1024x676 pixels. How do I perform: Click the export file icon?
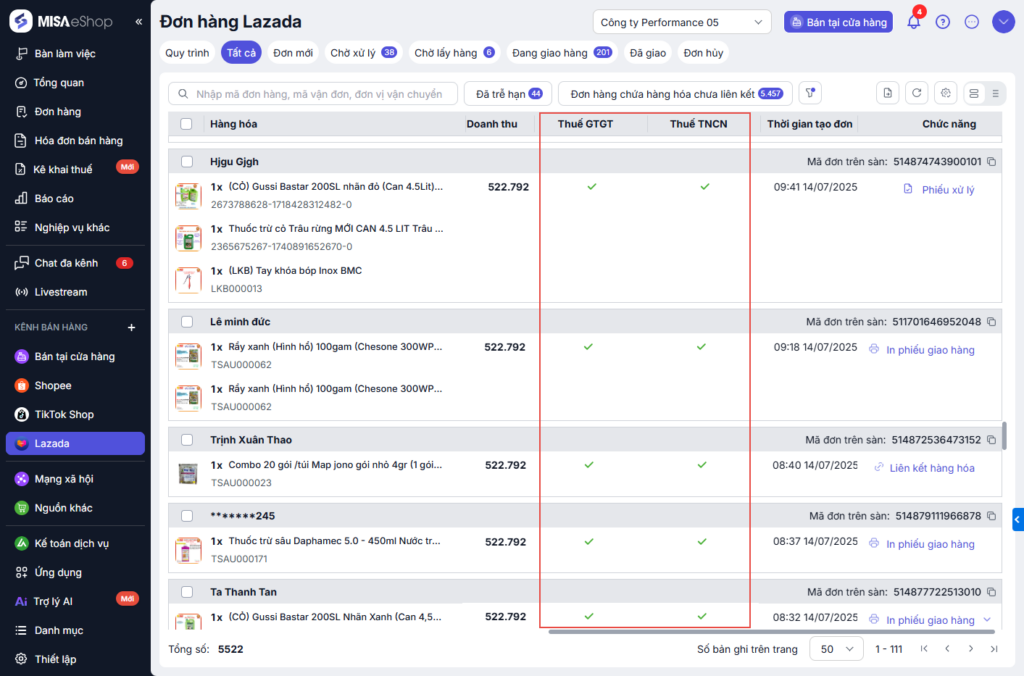tap(887, 93)
